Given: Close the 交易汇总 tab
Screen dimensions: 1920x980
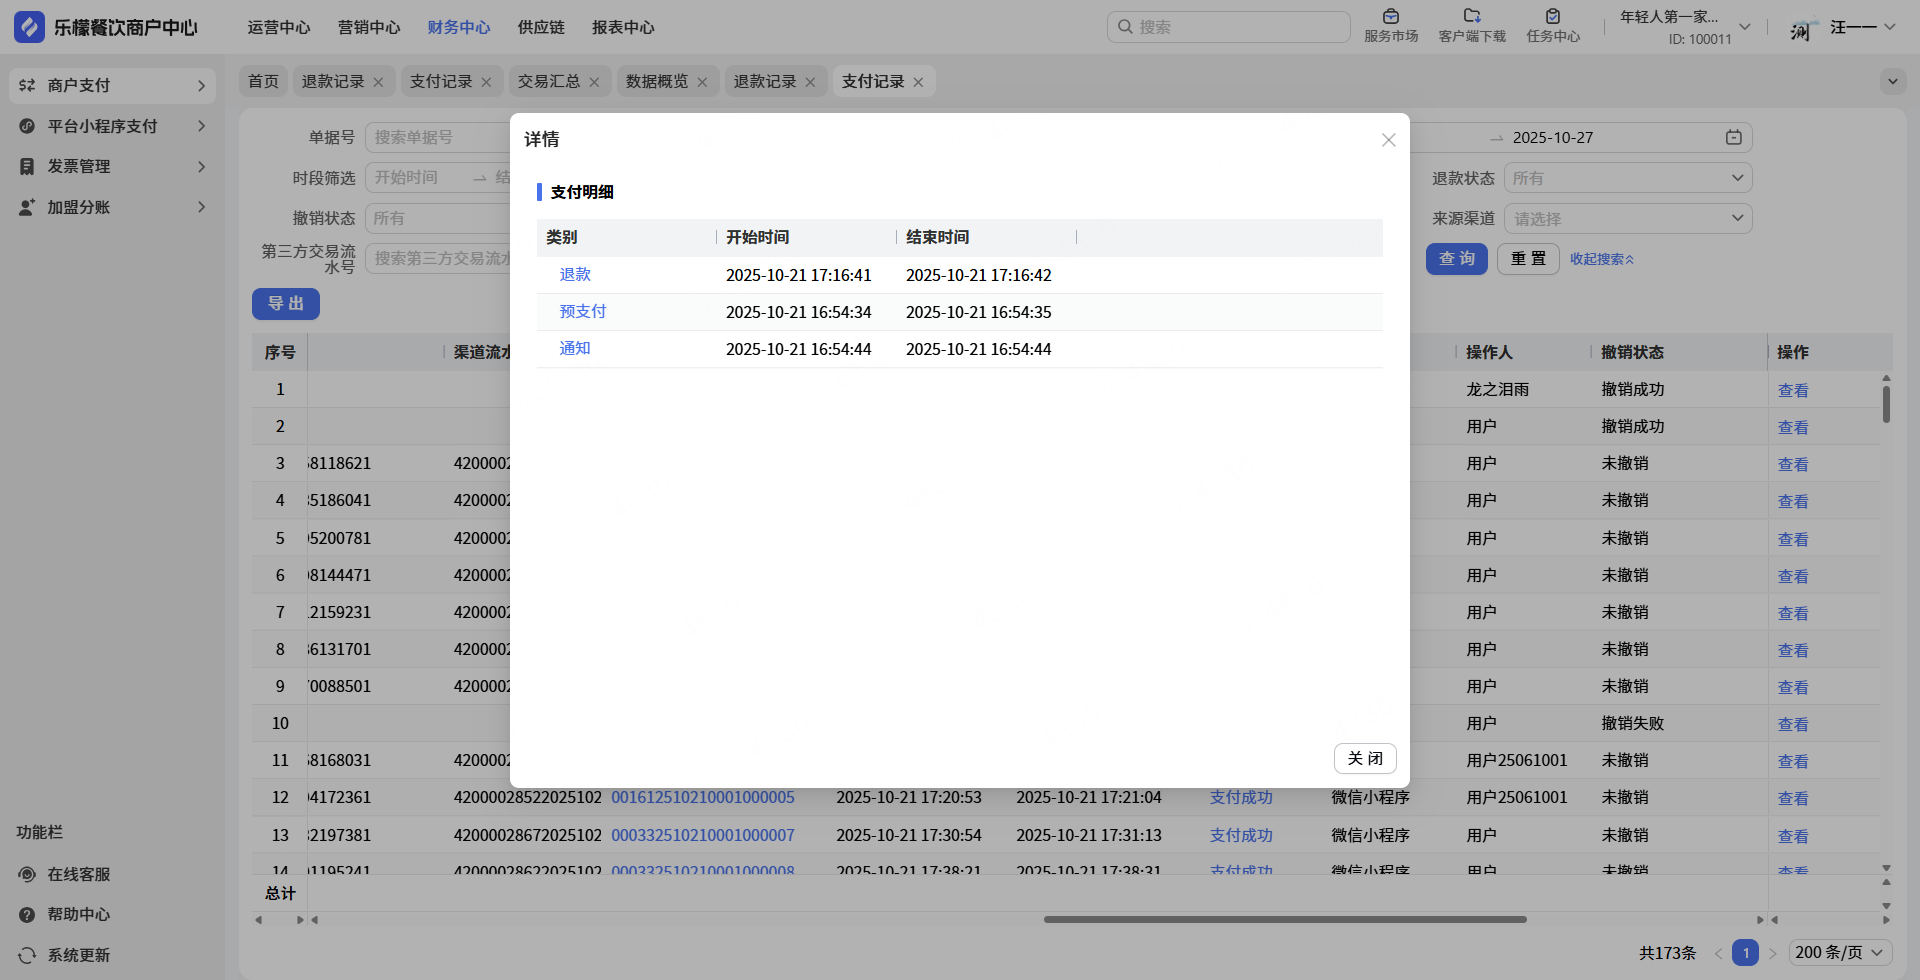Looking at the screenshot, I should click(x=594, y=83).
